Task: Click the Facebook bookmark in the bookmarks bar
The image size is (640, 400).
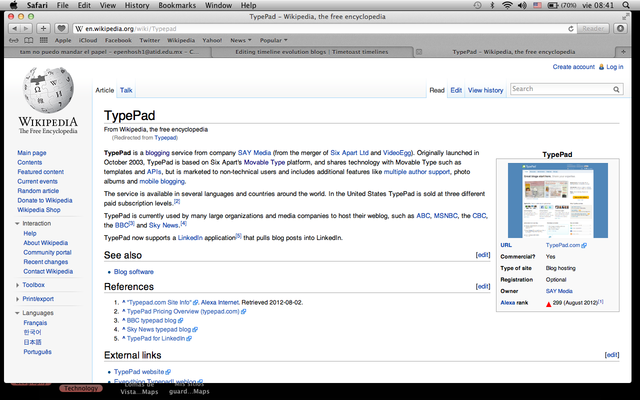Action: click(118, 40)
